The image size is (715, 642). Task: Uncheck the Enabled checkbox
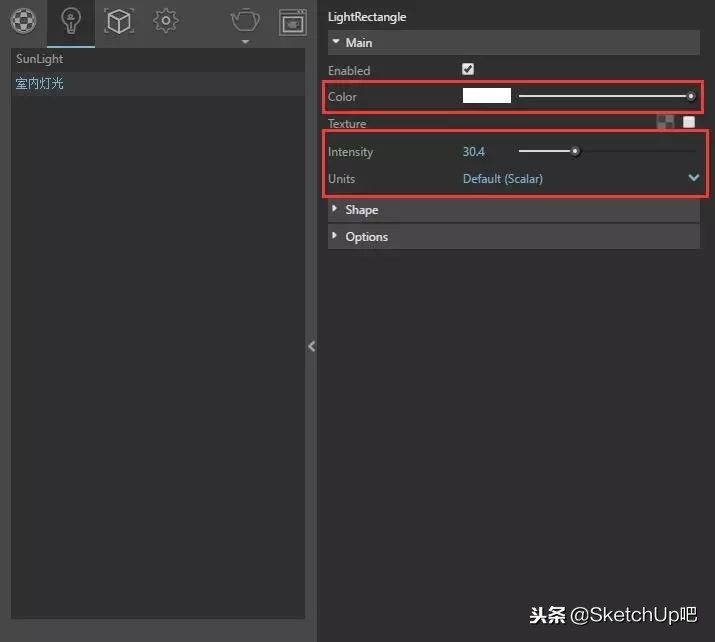point(468,69)
